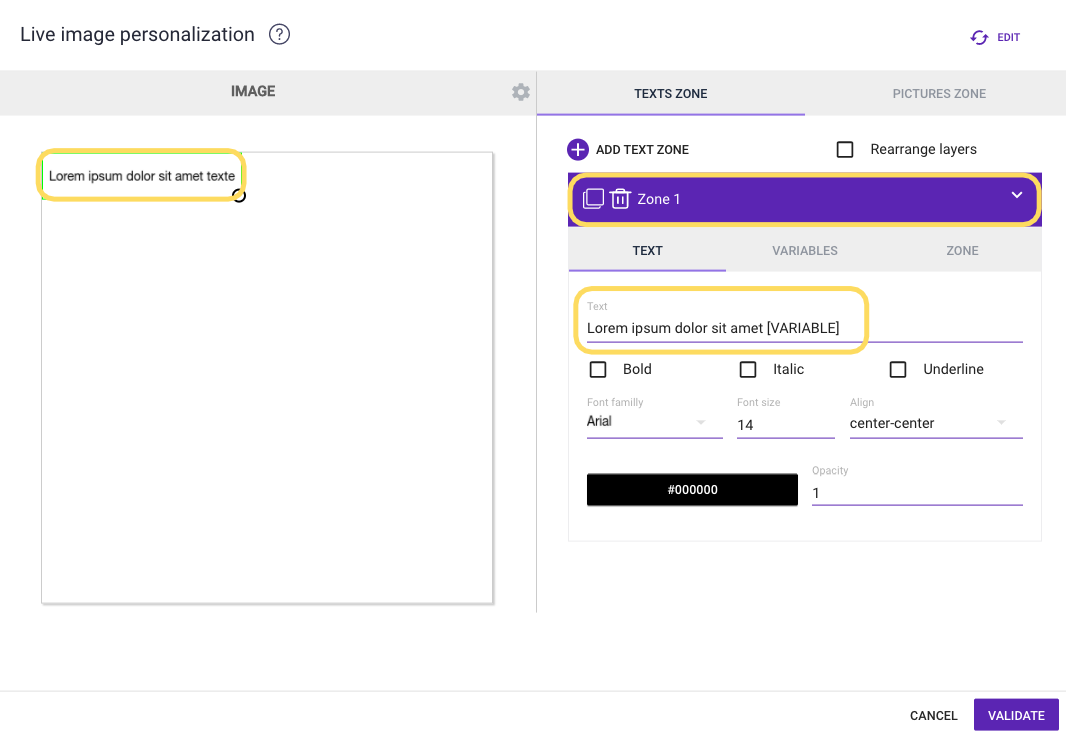Check the Bold checkbox
Image resolution: width=1066 pixels, height=737 pixels.
coord(598,370)
